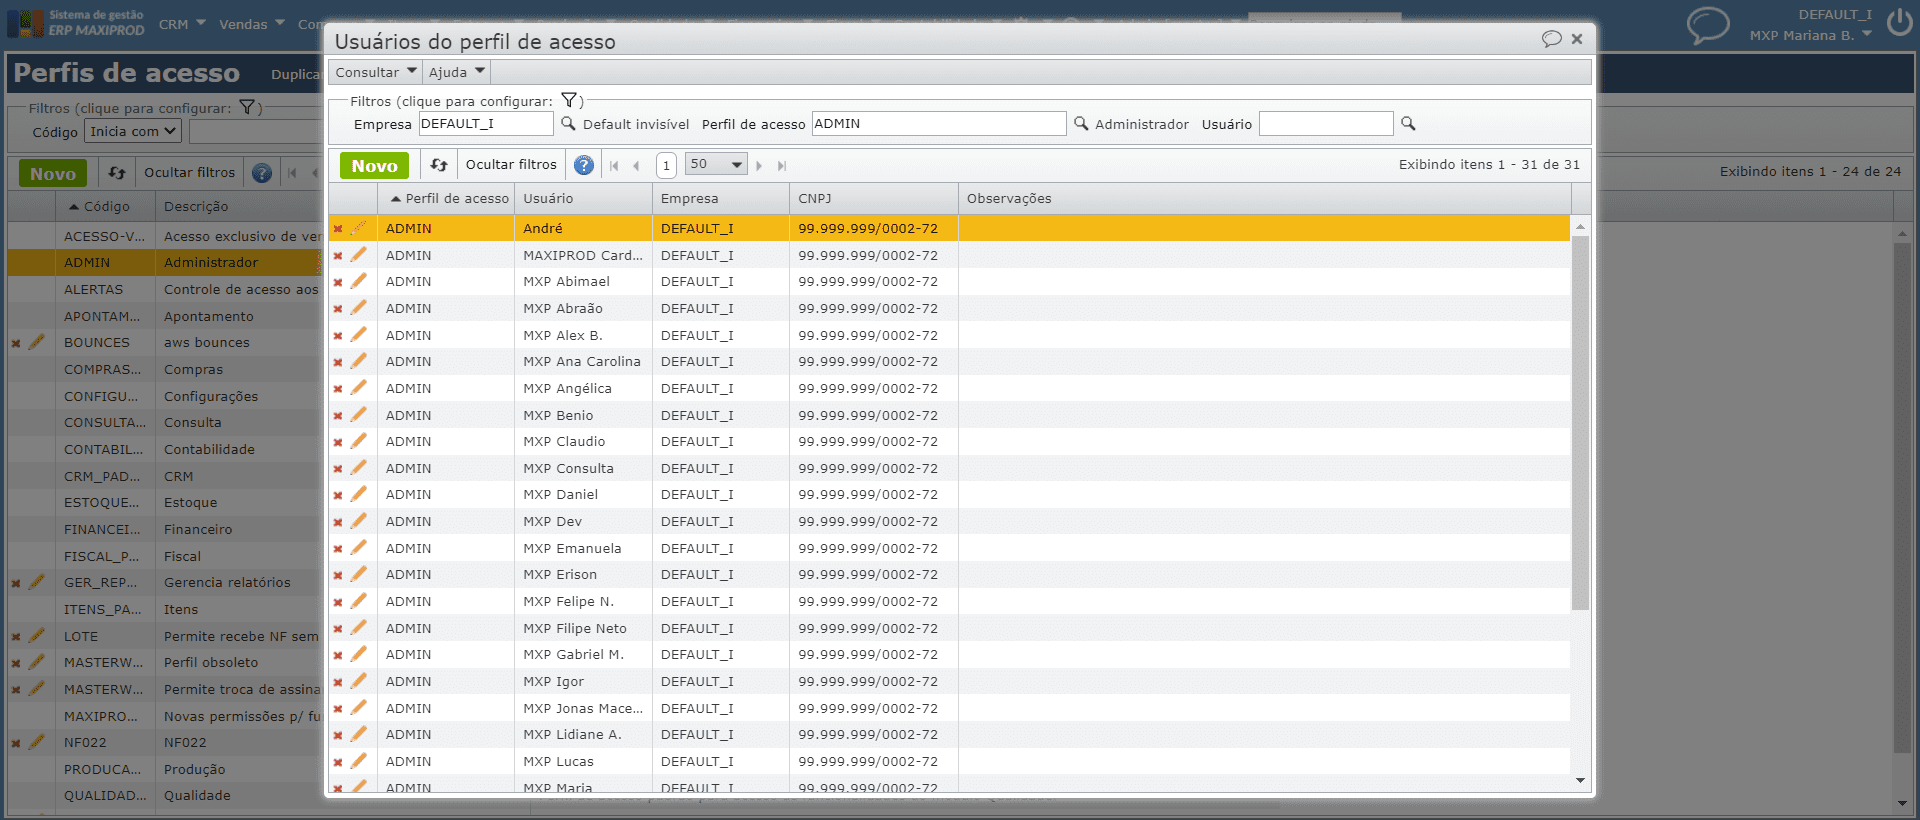1920x820 pixels.
Task: Edit the BOUNCES profile in background list
Action: pos(37,342)
